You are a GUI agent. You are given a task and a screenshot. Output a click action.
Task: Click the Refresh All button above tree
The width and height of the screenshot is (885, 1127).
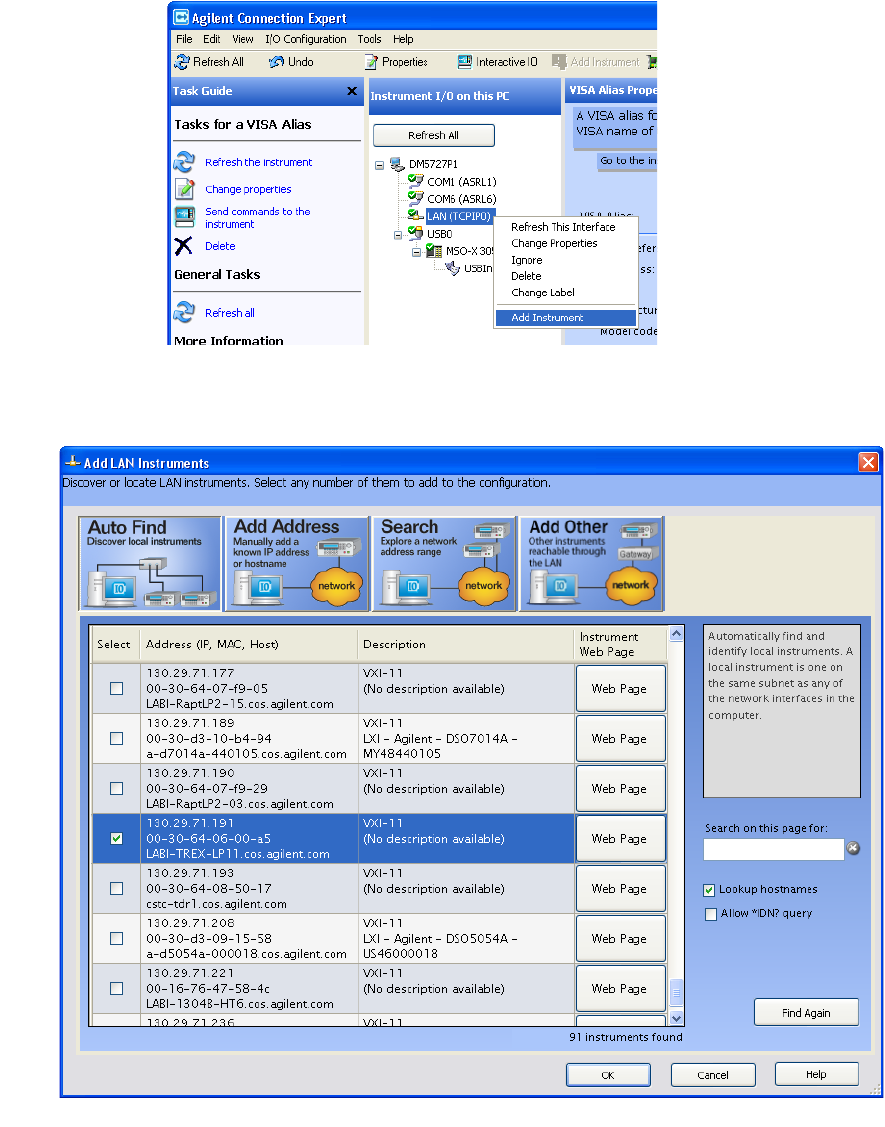point(434,135)
